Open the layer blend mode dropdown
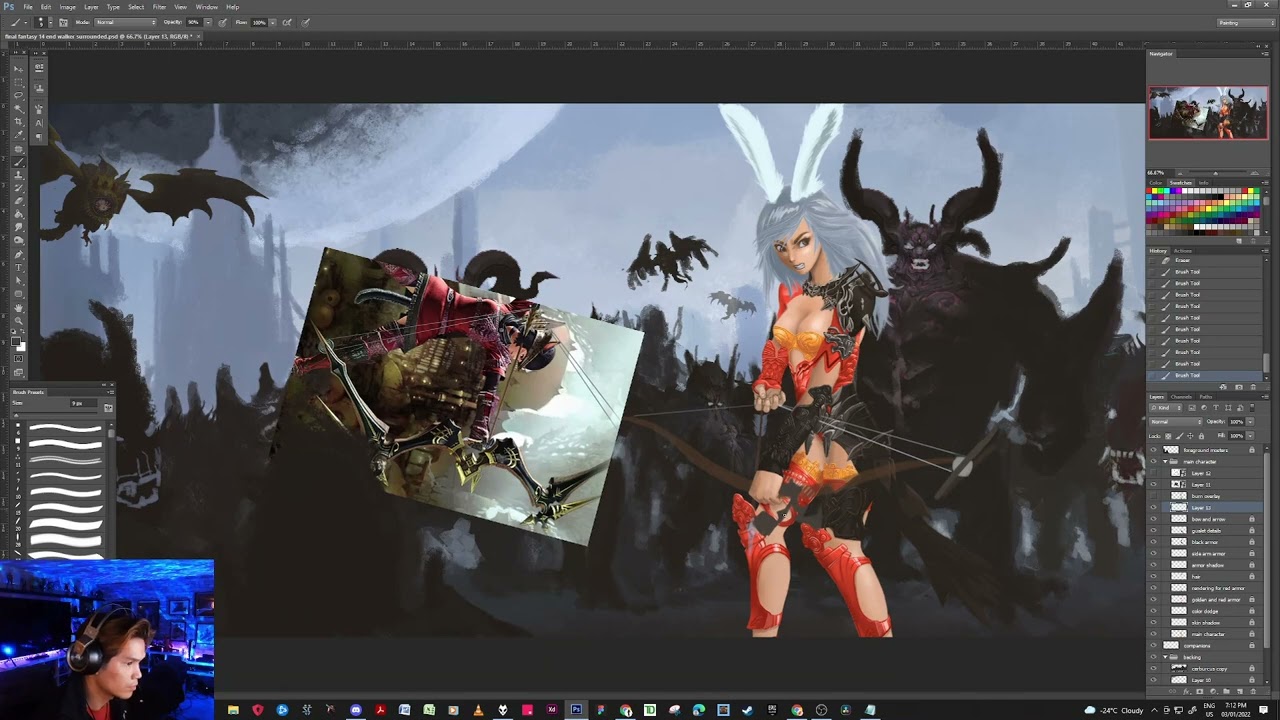The width and height of the screenshot is (1280, 720). click(1176, 421)
